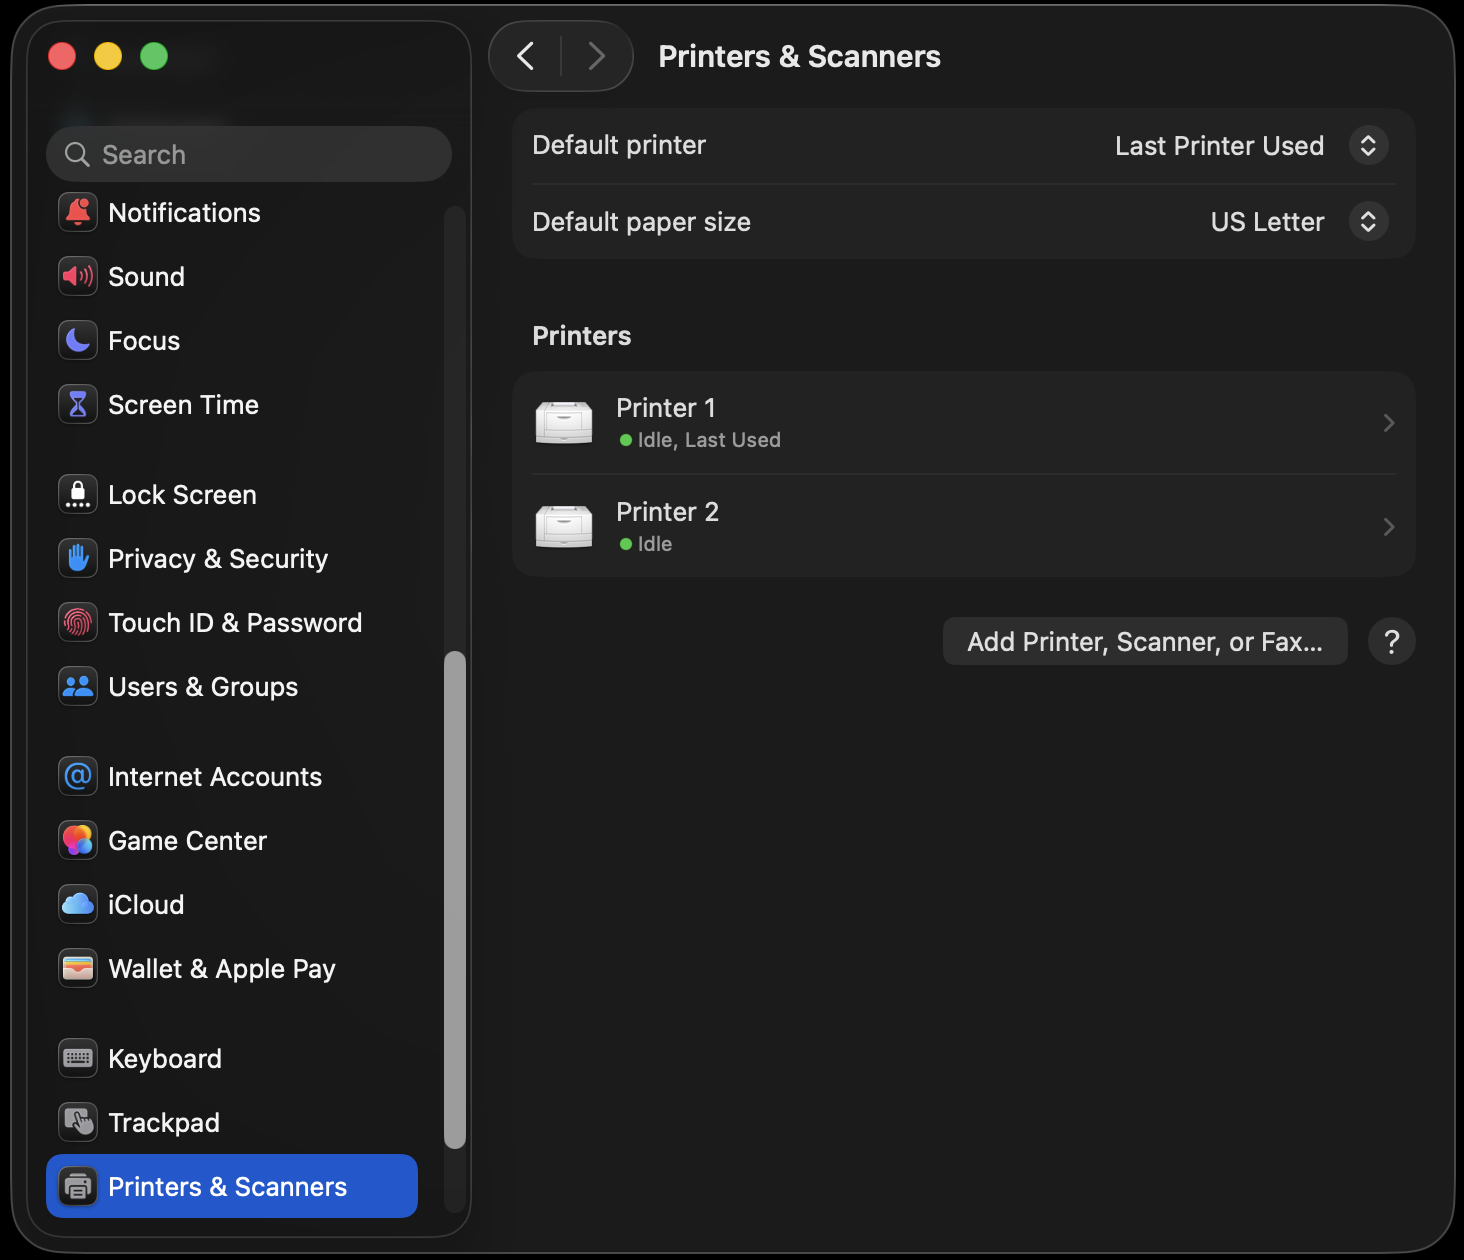This screenshot has width=1464, height=1260.
Task: Click the Wallet & Apple Pay icon
Action: pos(78,968)
